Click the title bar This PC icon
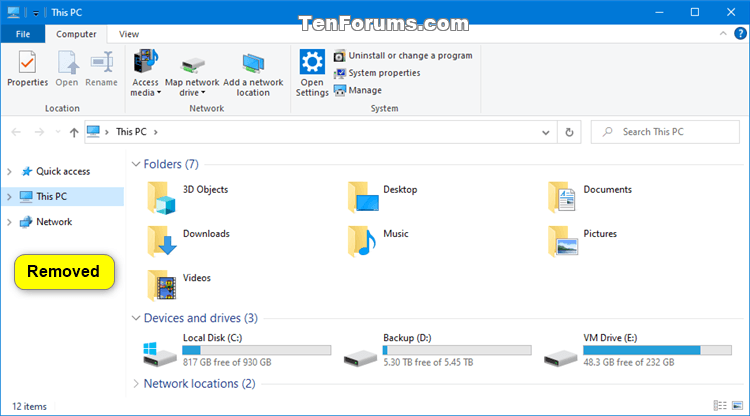Screen dimensions: 750x416 pos(13,12)
